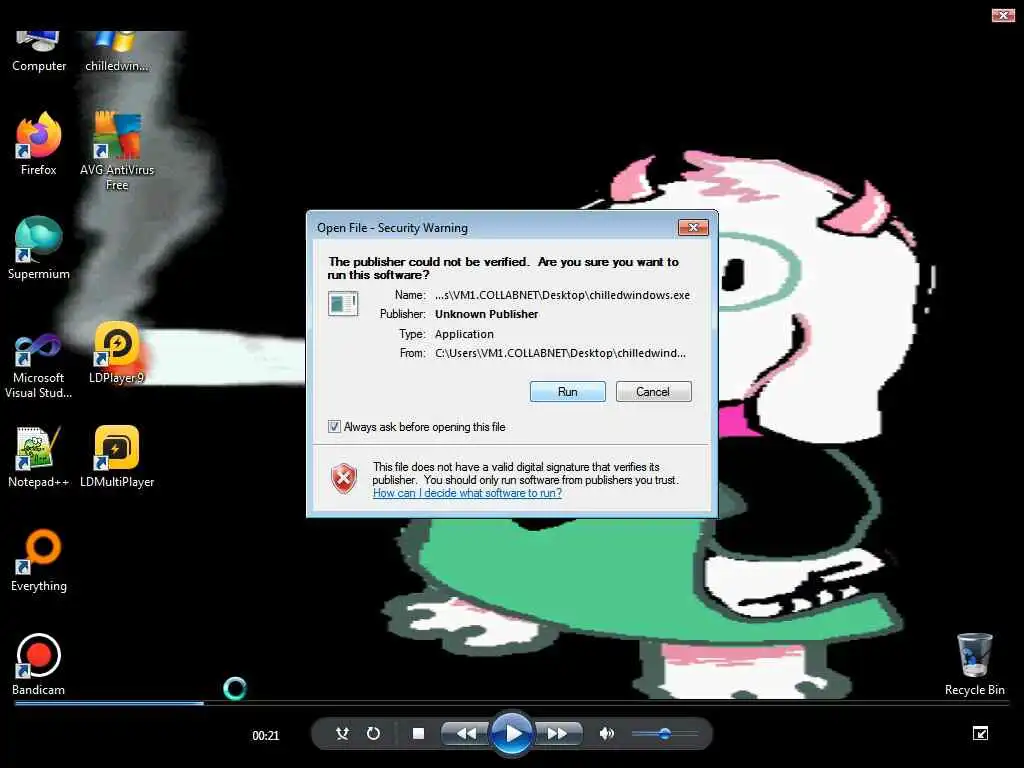The height and width of the screenshot is (768, 1024).
Task: Click the Run button in Security Warning
Action: coord(568,392)
